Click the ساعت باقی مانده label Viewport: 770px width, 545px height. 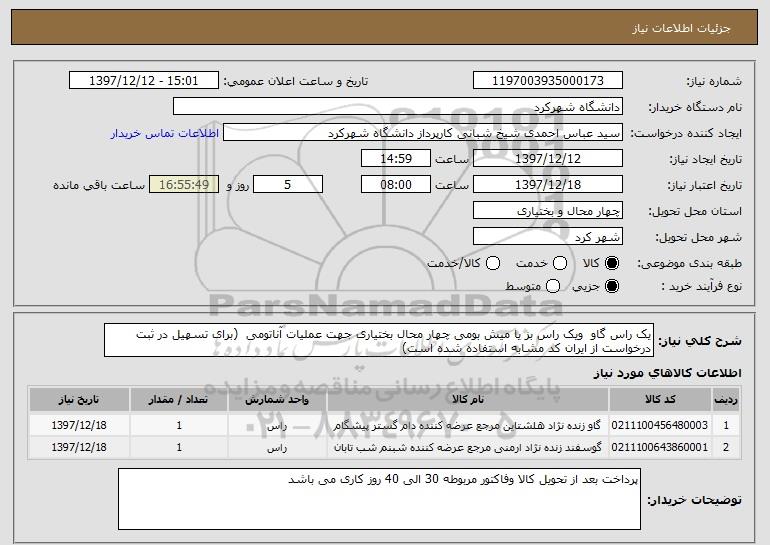99,185
